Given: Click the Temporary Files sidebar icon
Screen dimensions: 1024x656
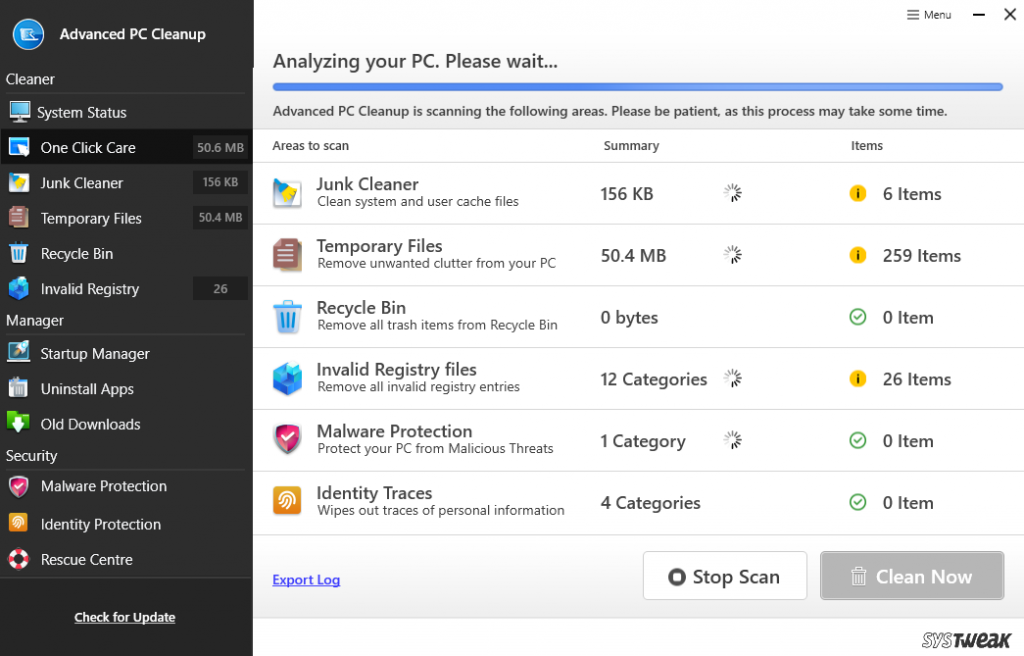Looking at the screenshot, I should 19,218.
